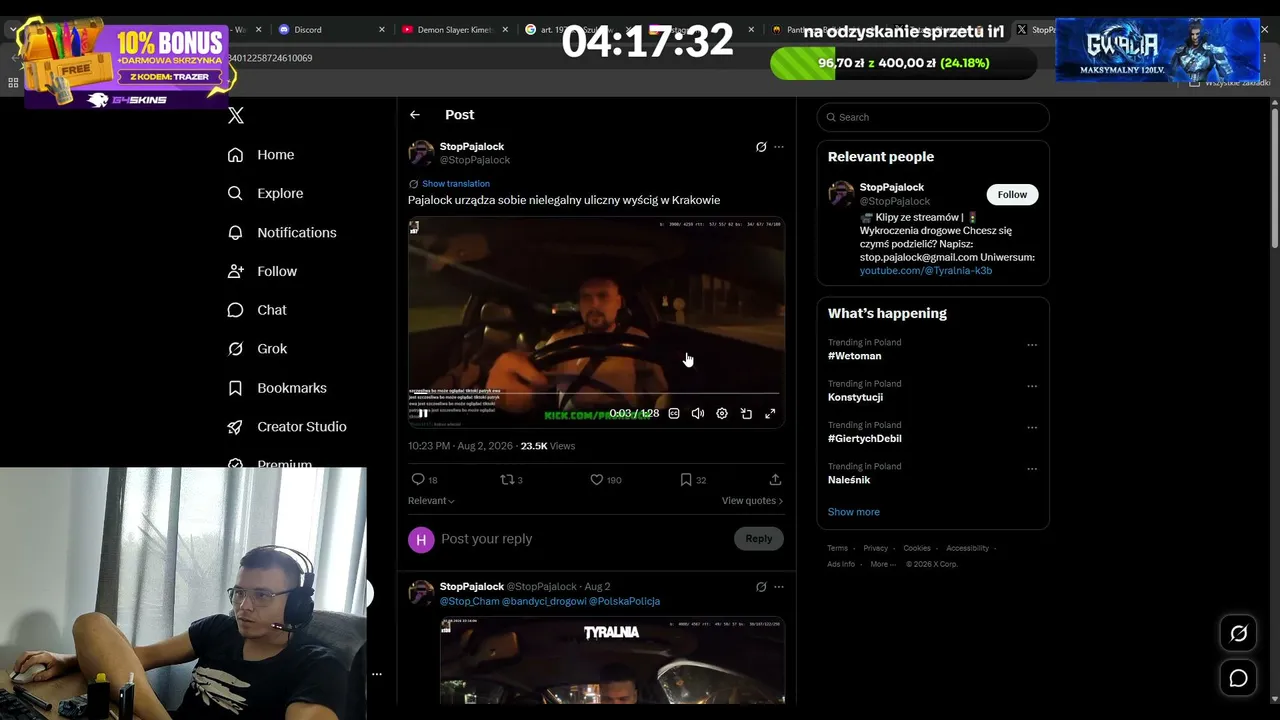Open the @bandyci_drogowi mention
The image size is (1280, 720).
click(543, 601)
